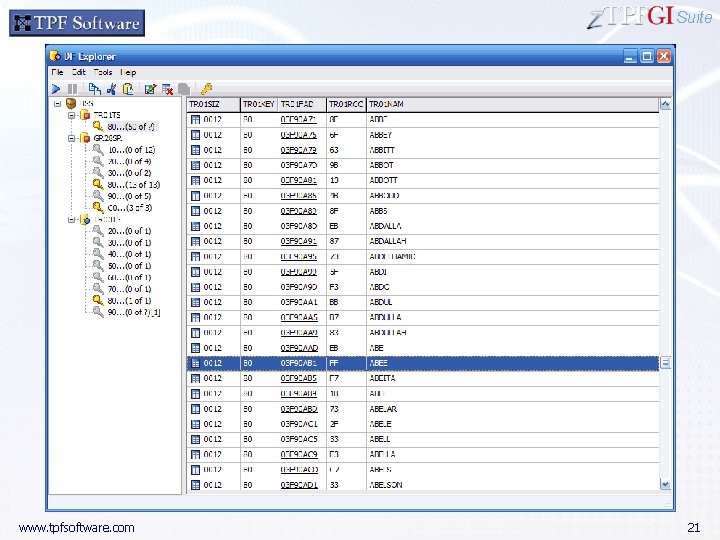720x540 pixels.
Task: Click the root database icon in tree
Action: click(71, 103)
